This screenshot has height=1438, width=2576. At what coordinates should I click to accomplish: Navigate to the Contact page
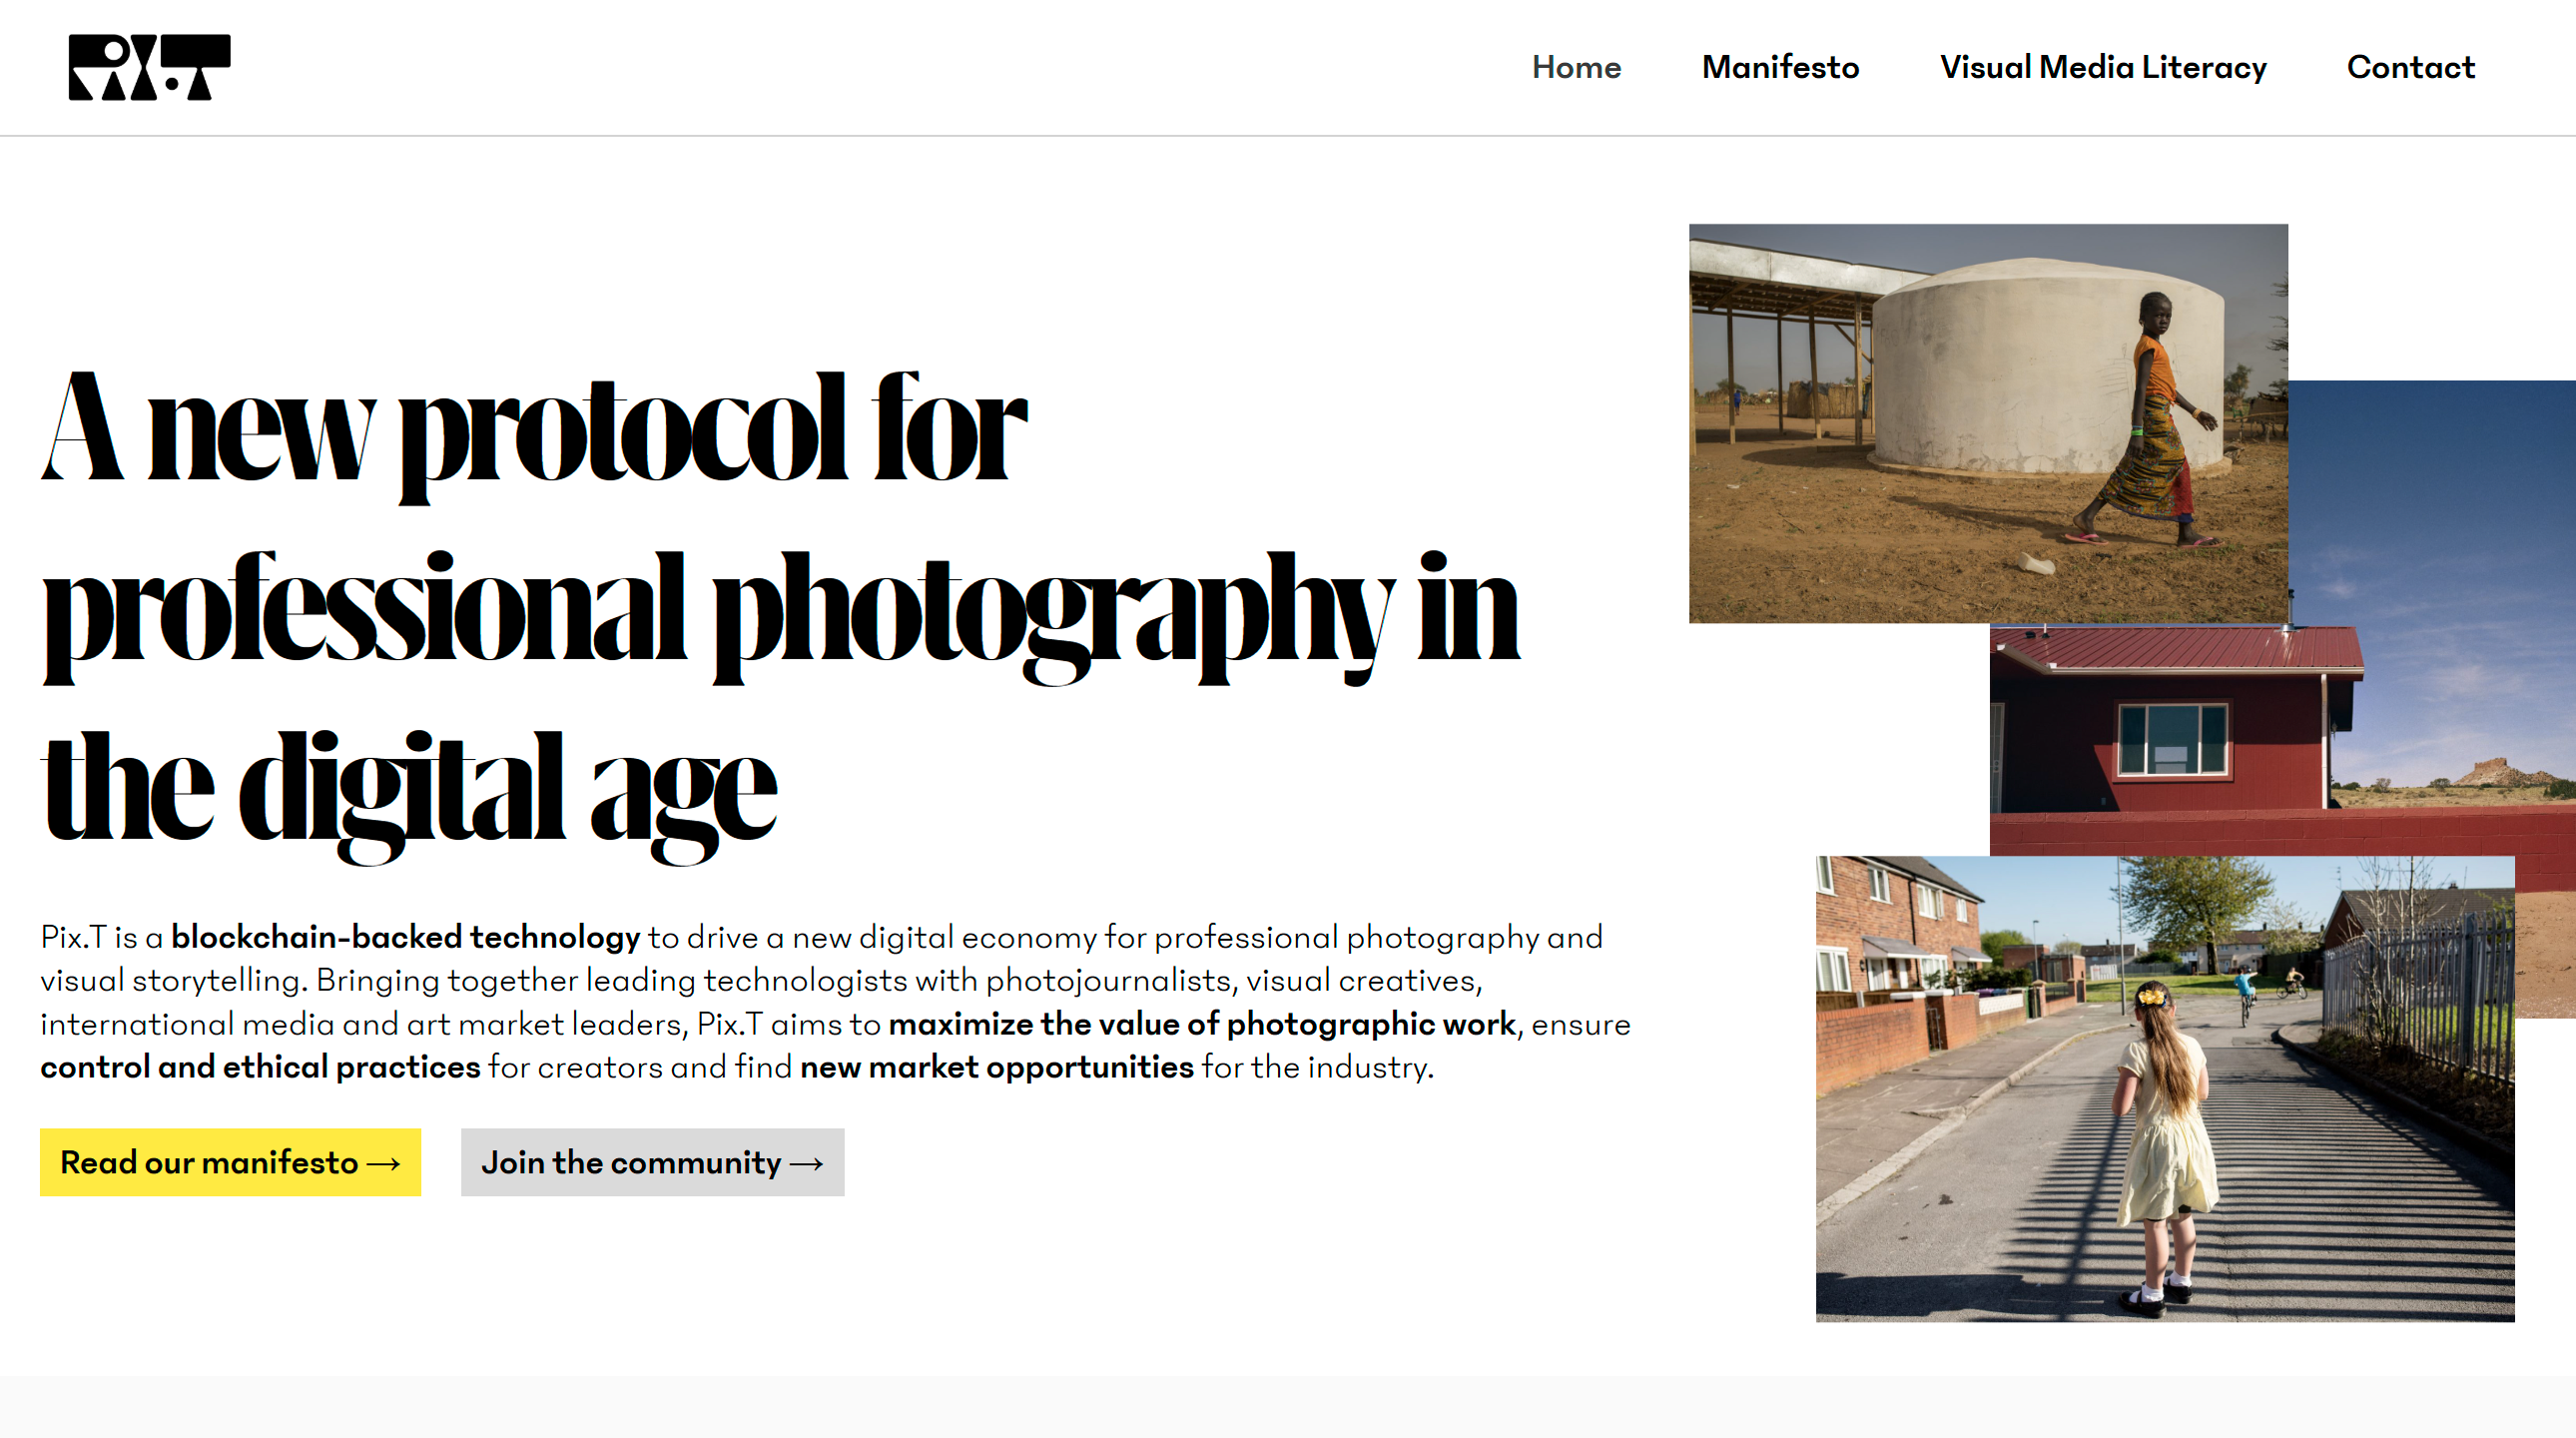coord(2410,67)
